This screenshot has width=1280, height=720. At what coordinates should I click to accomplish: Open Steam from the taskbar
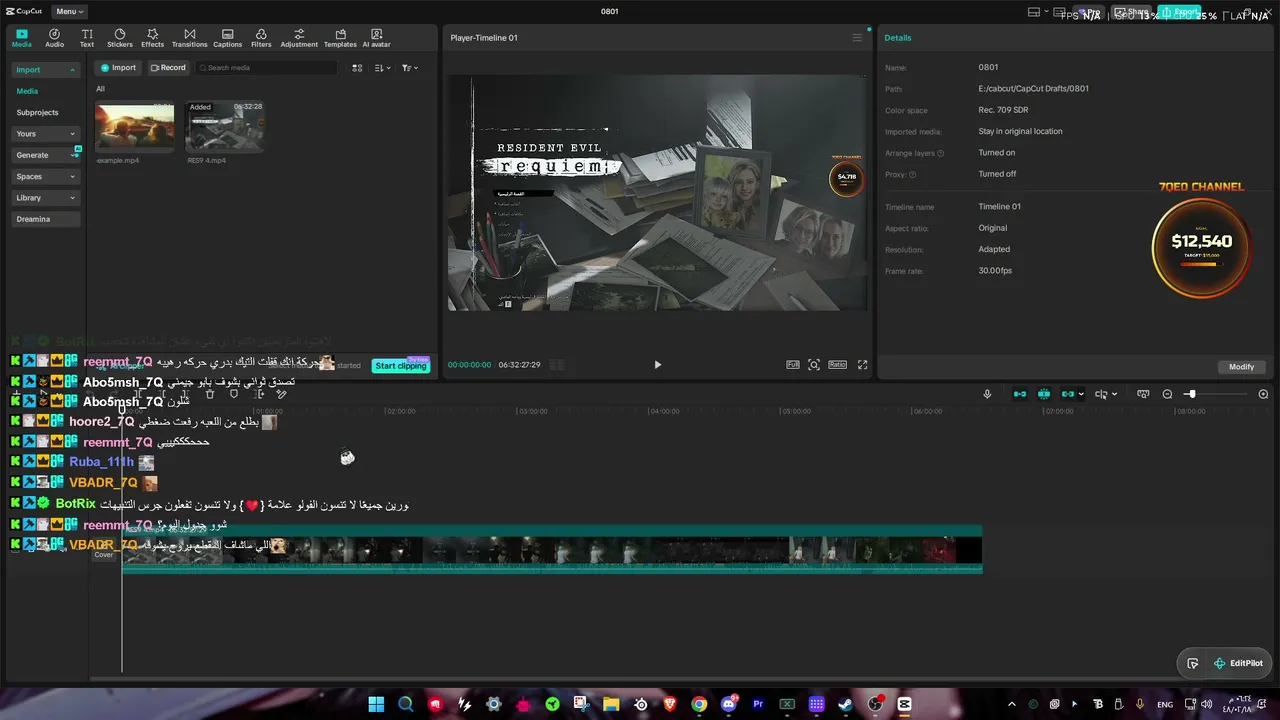click(846, 704)
